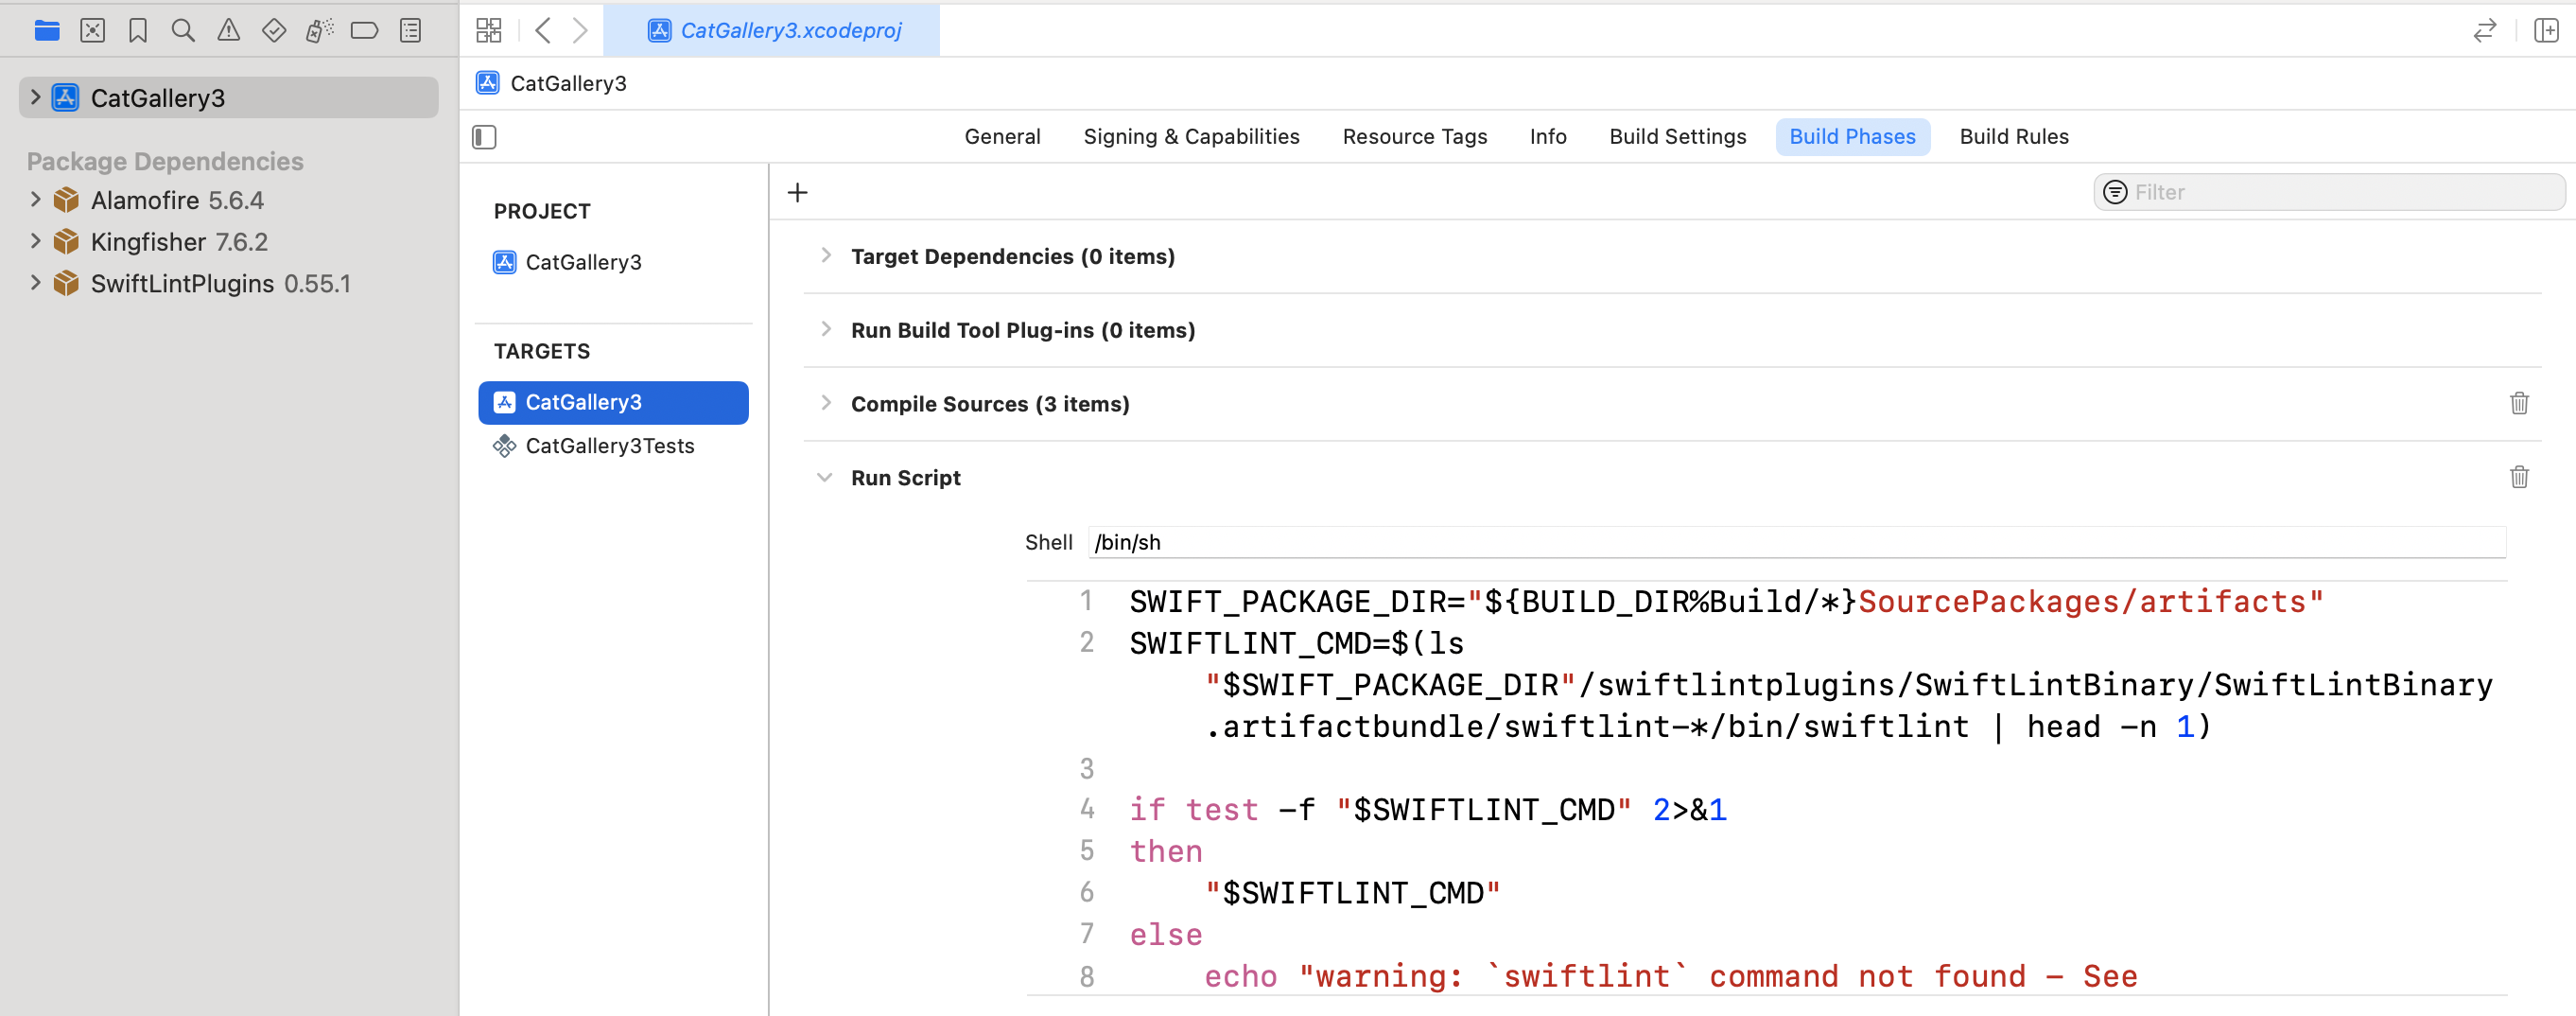Image resolution: width=2576 pixels, height=1016 pixels.
Task: Click the SwiftLintPlugins package box icon
Action: point(66,284)
